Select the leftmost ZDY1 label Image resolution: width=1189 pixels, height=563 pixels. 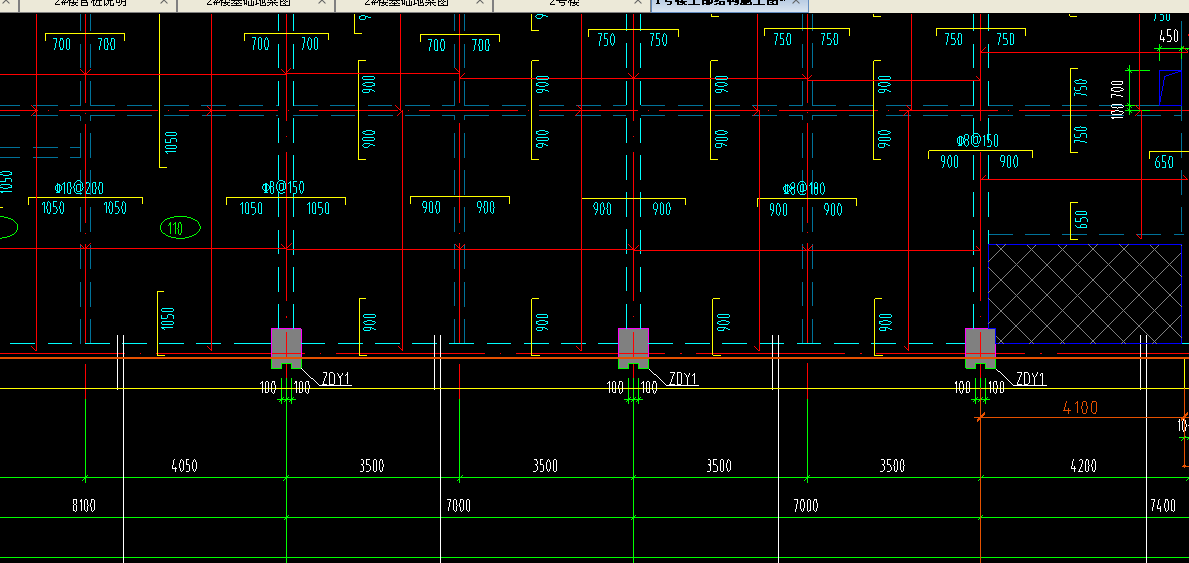pos(337,379)
